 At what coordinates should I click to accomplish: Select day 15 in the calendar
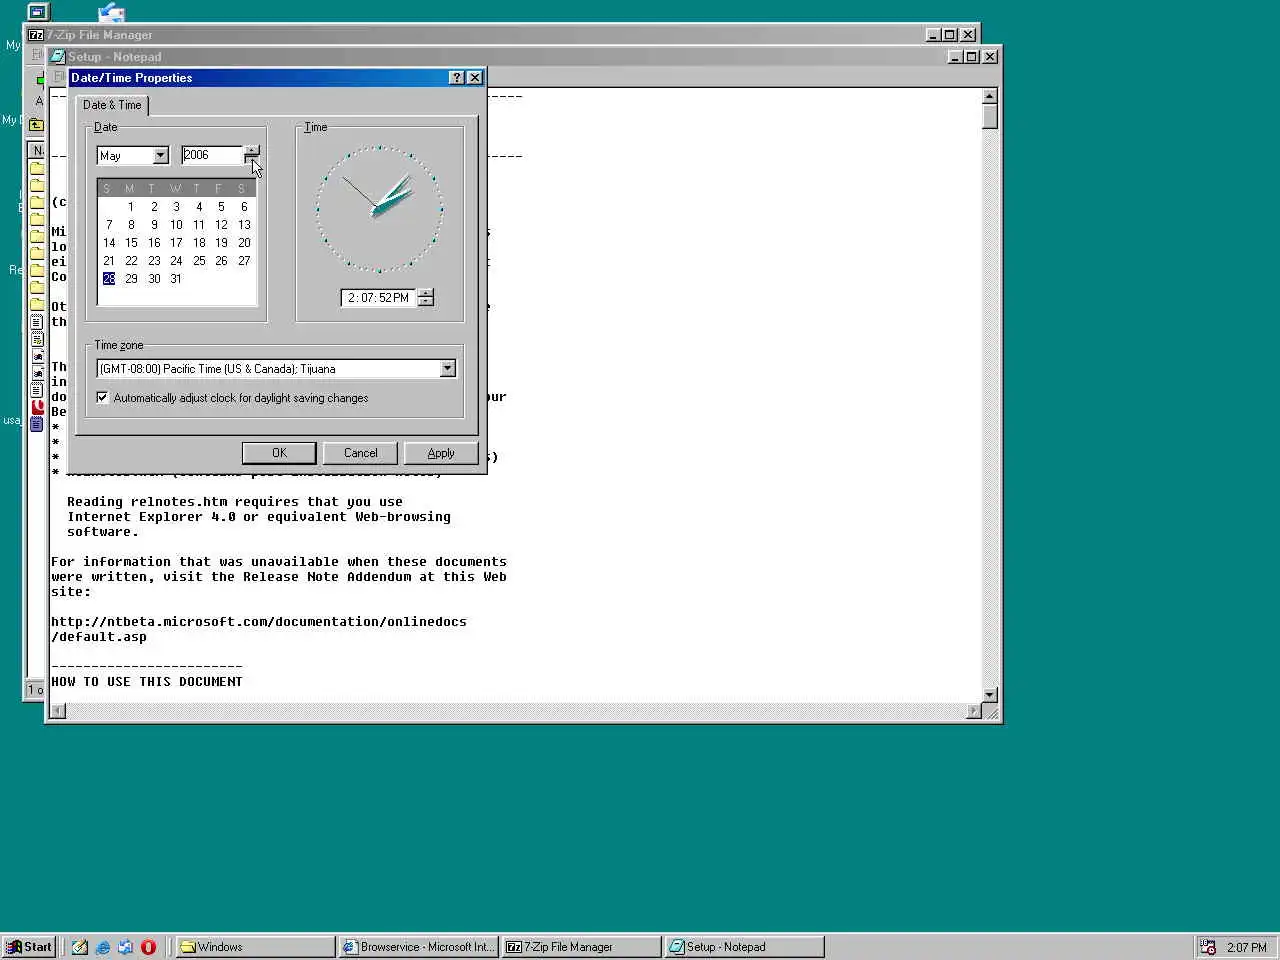pos(131,243)
